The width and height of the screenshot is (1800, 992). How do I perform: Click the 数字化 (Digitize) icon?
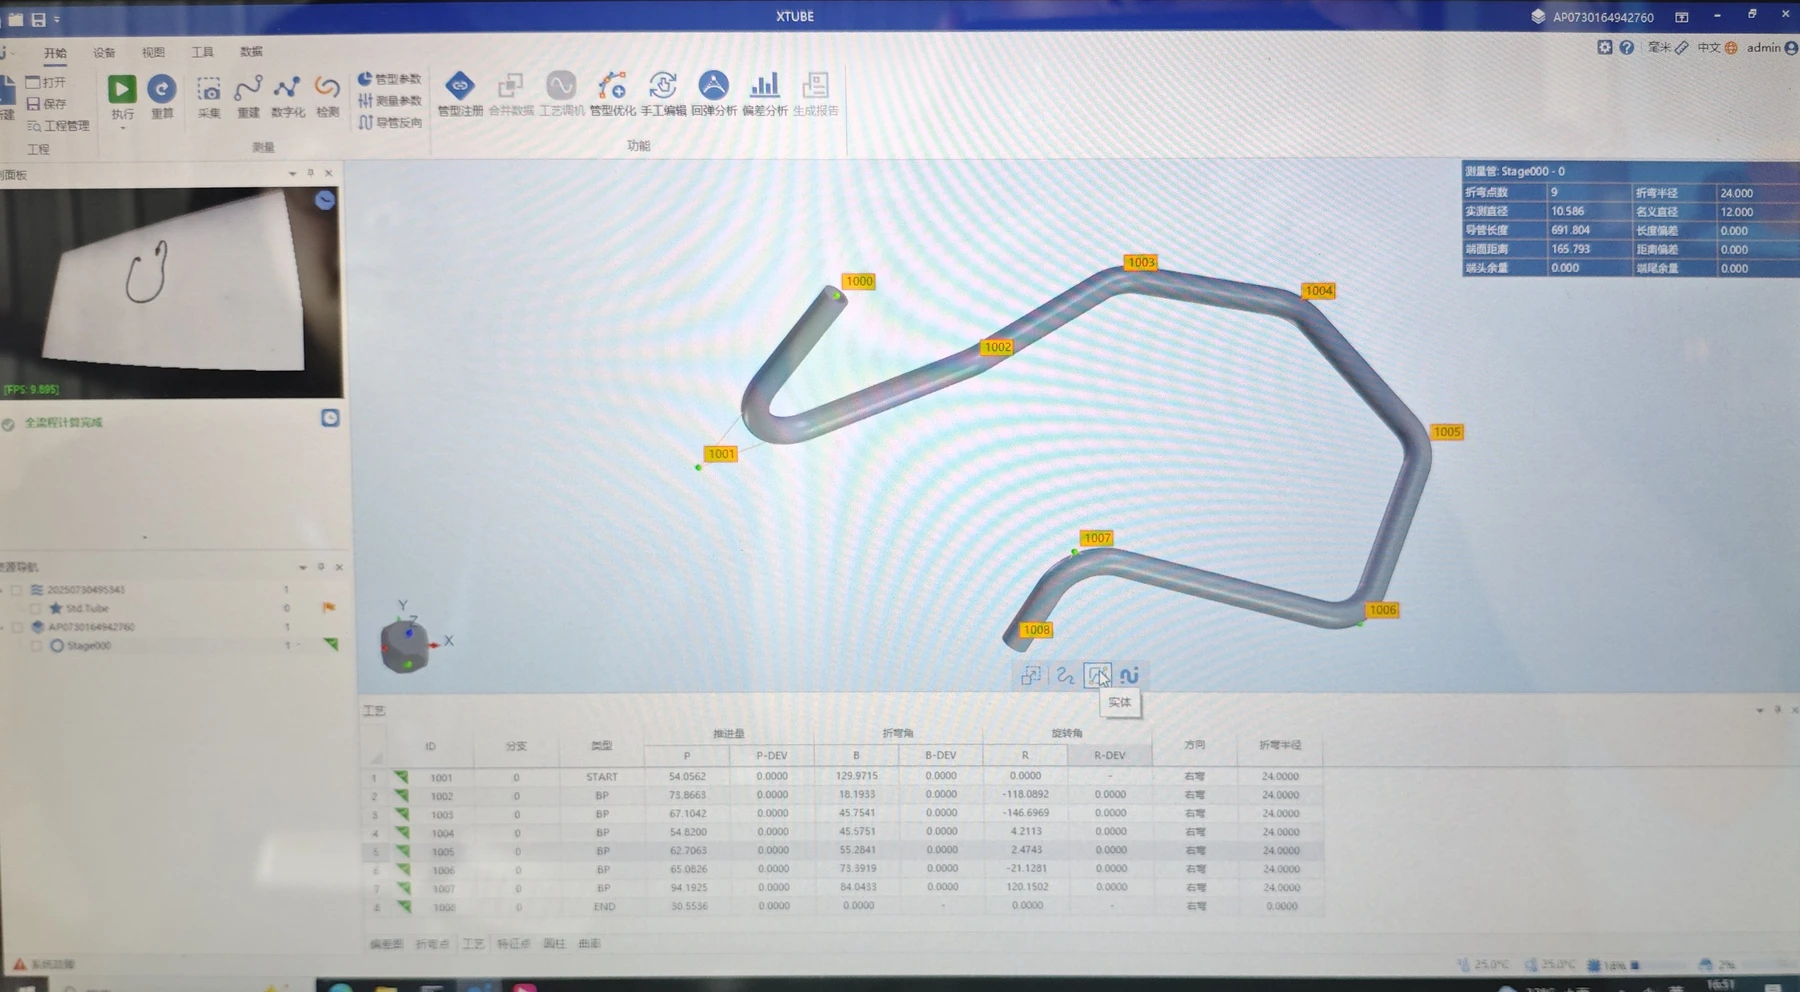pyautogui.click(x=288, y=91)
